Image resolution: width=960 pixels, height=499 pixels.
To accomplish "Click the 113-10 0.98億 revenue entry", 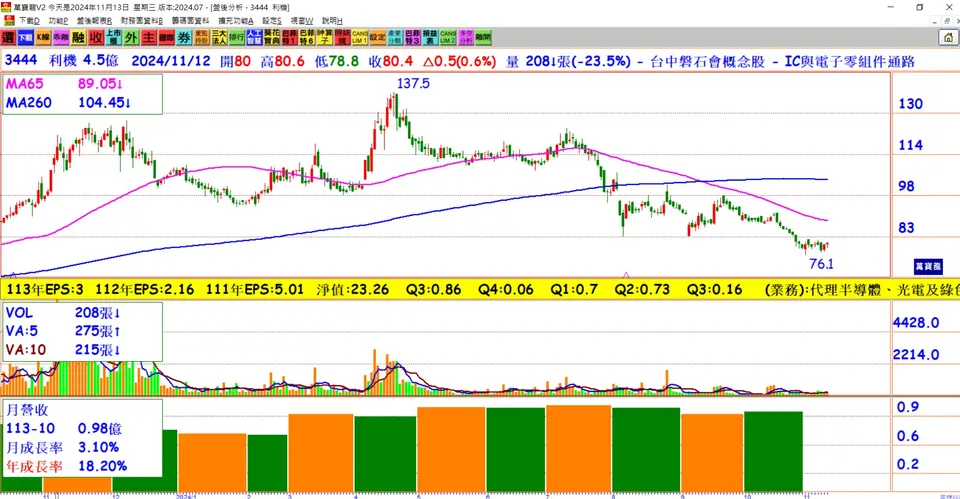I will click(64, 429).
